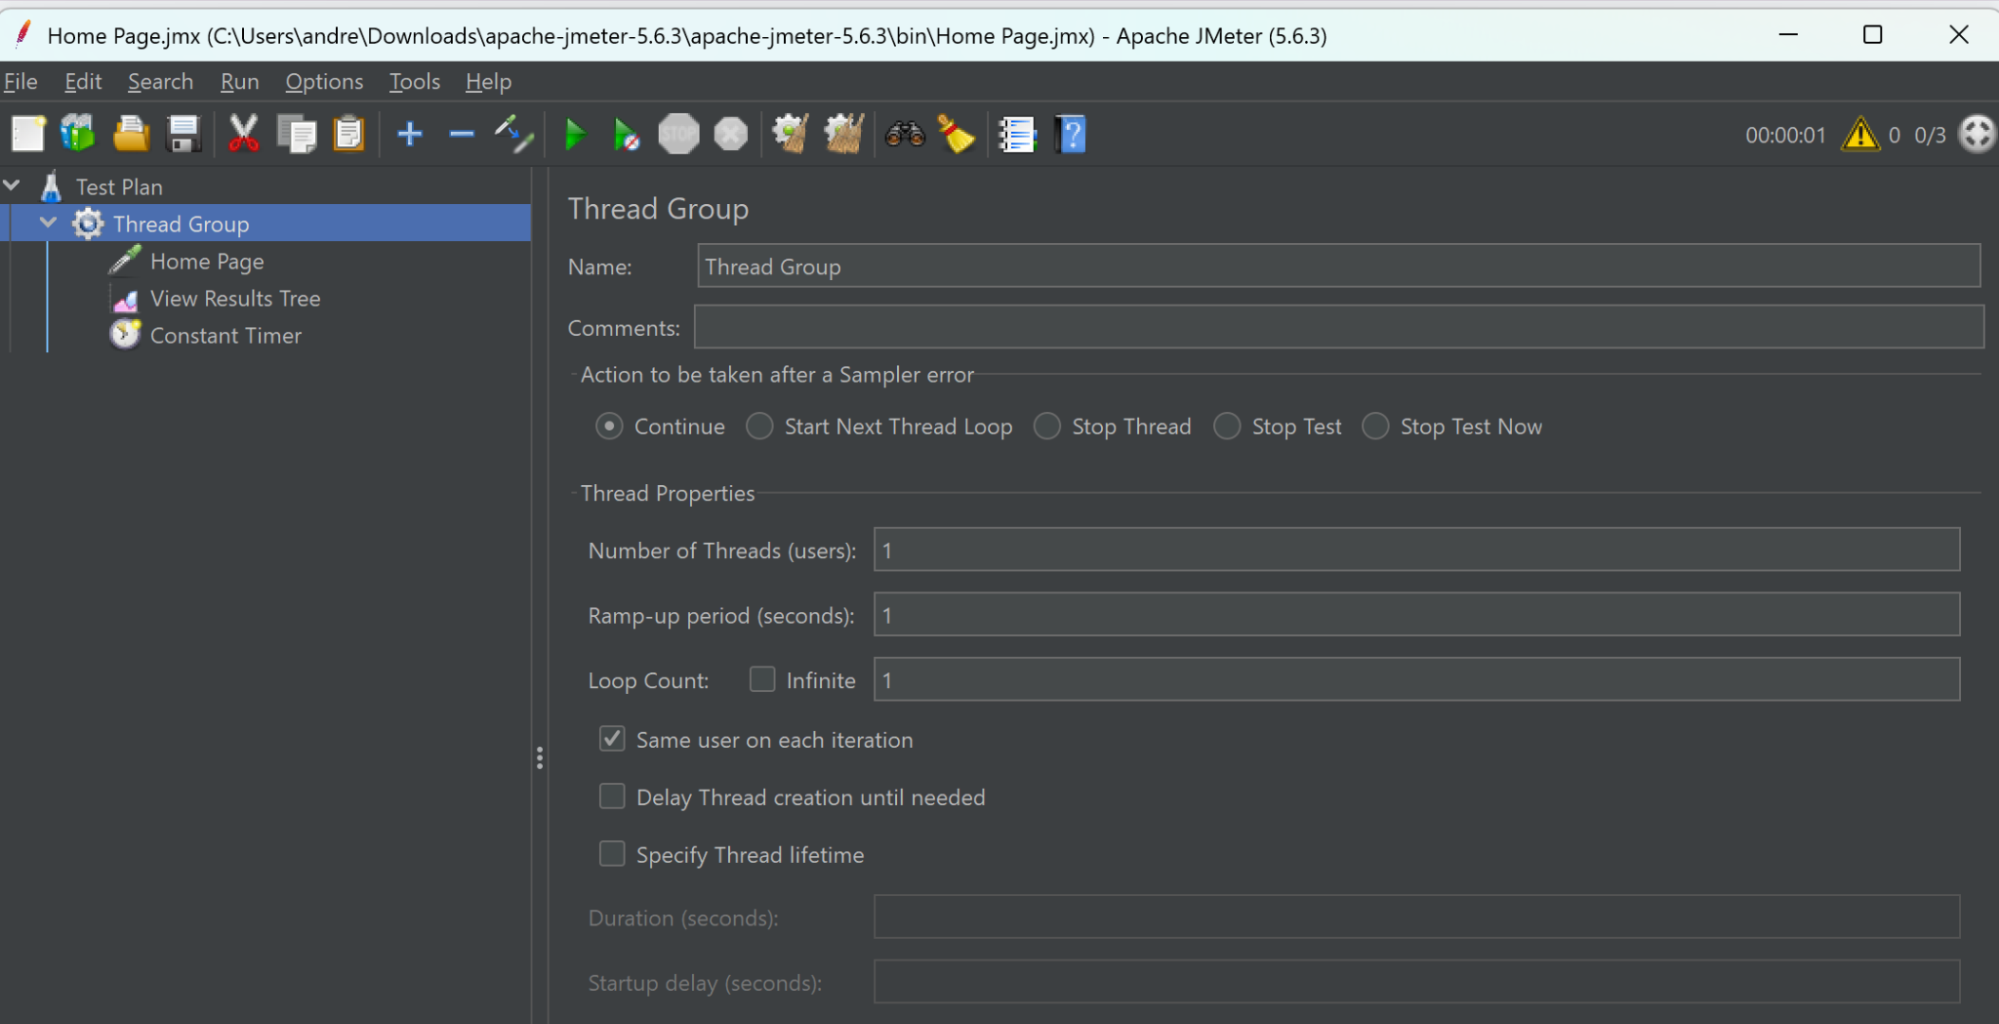This screenshot has width=1999, height=1024.
Task: Open the Help menu
Action: click(488, 82)
